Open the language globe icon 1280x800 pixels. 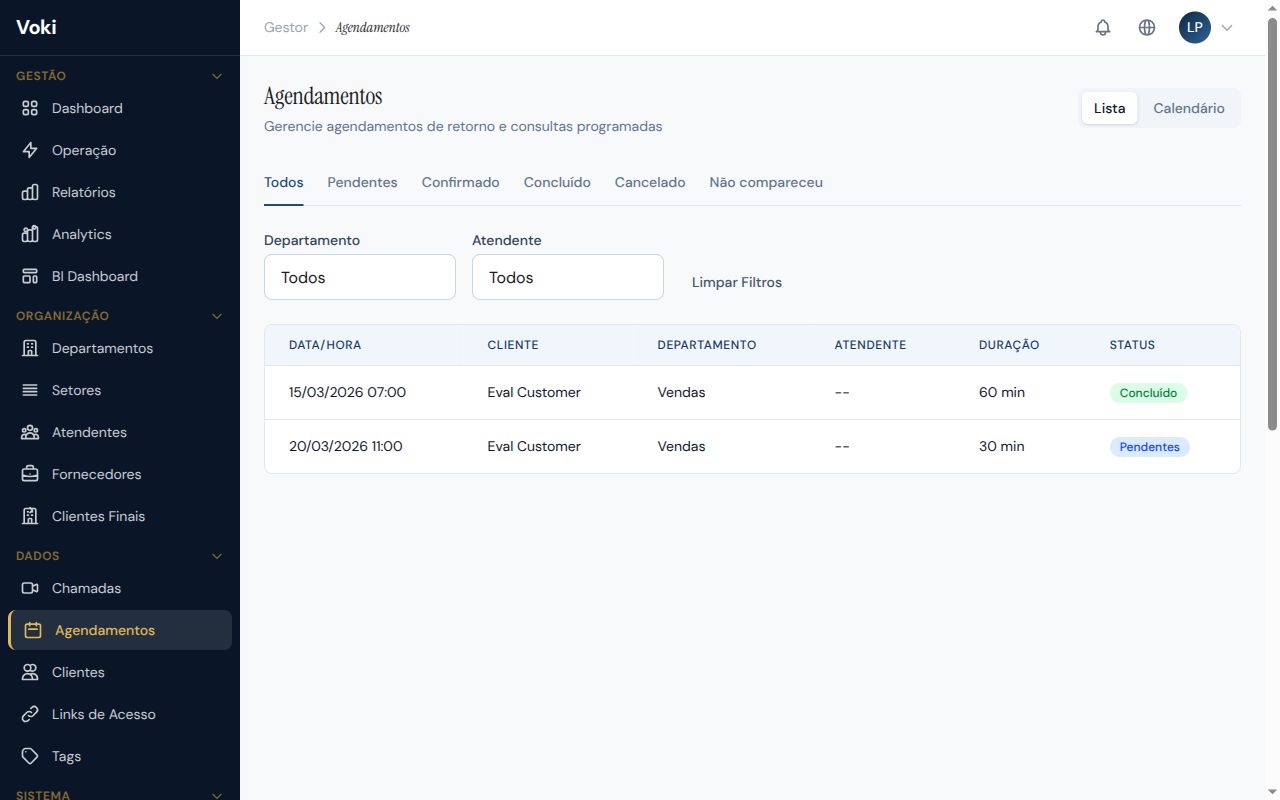pyautogui.click(x=1147, y=28)
